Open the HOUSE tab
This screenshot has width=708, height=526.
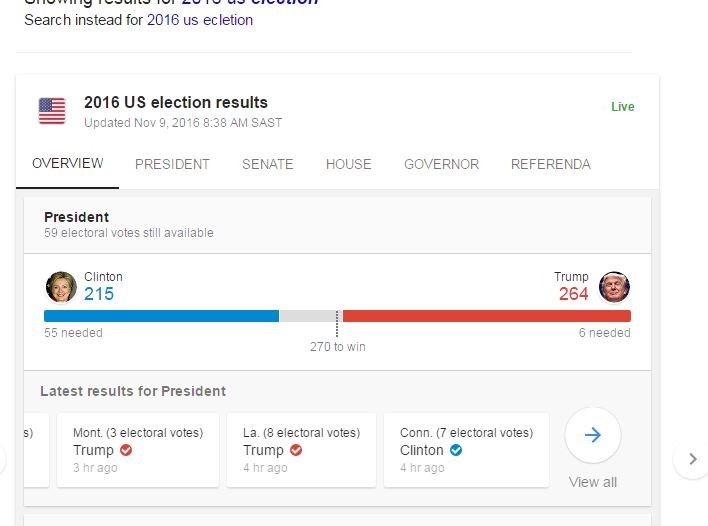click(x=349, y=164)
